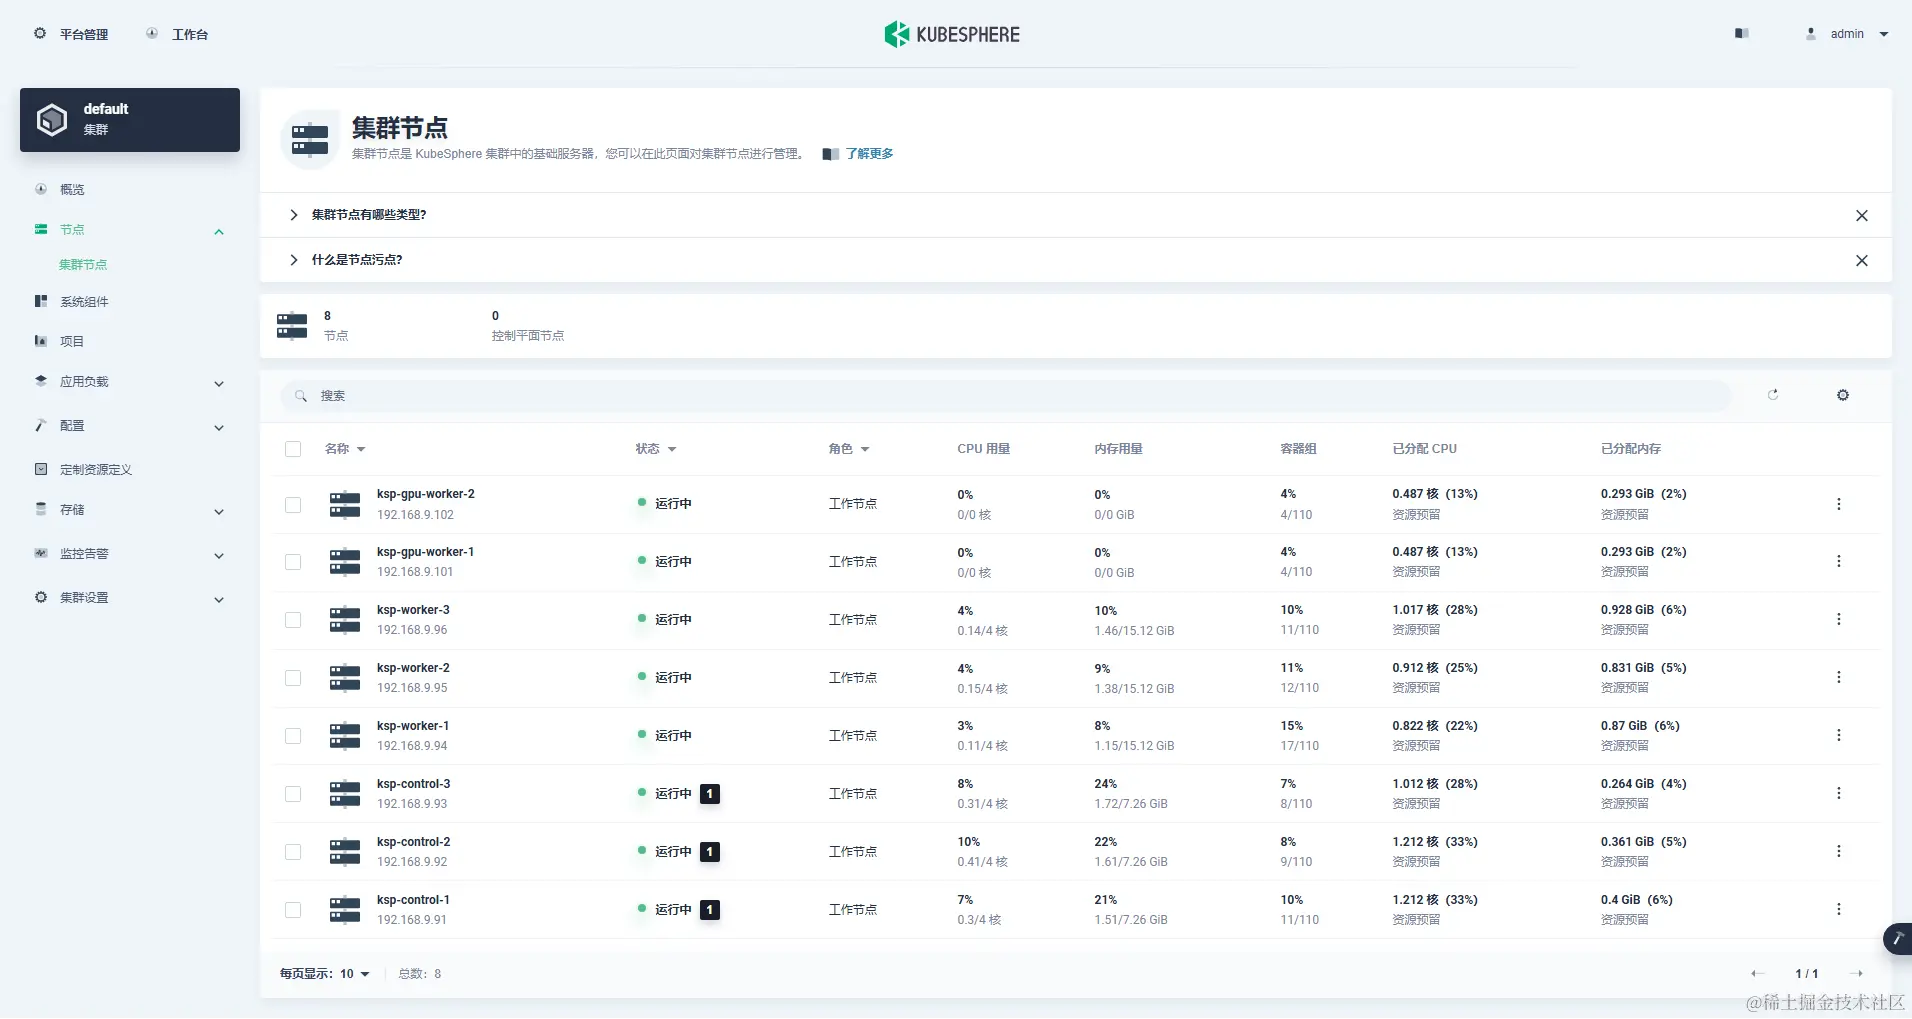Click the taint badge on ksp-control-3
This screenshot has width=1912, height=1019.
710,794
